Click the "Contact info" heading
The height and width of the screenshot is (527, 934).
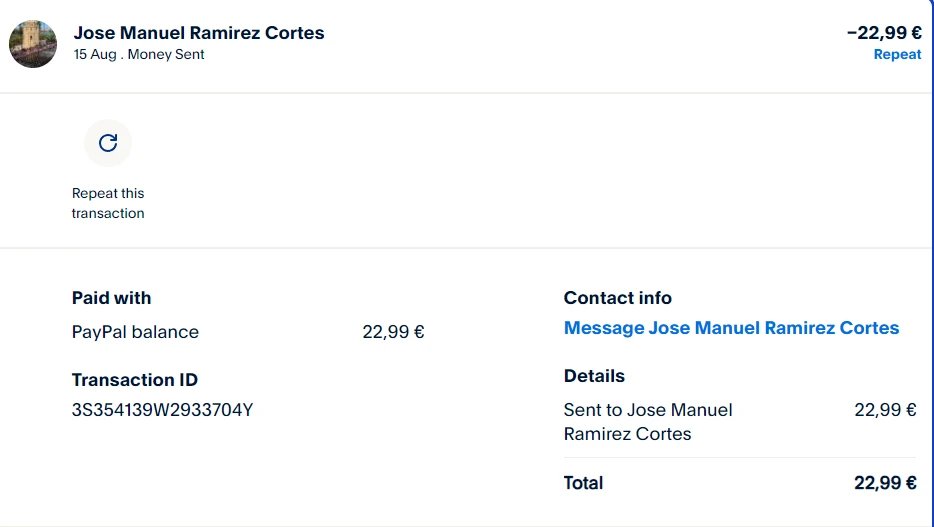pos(617,298)
